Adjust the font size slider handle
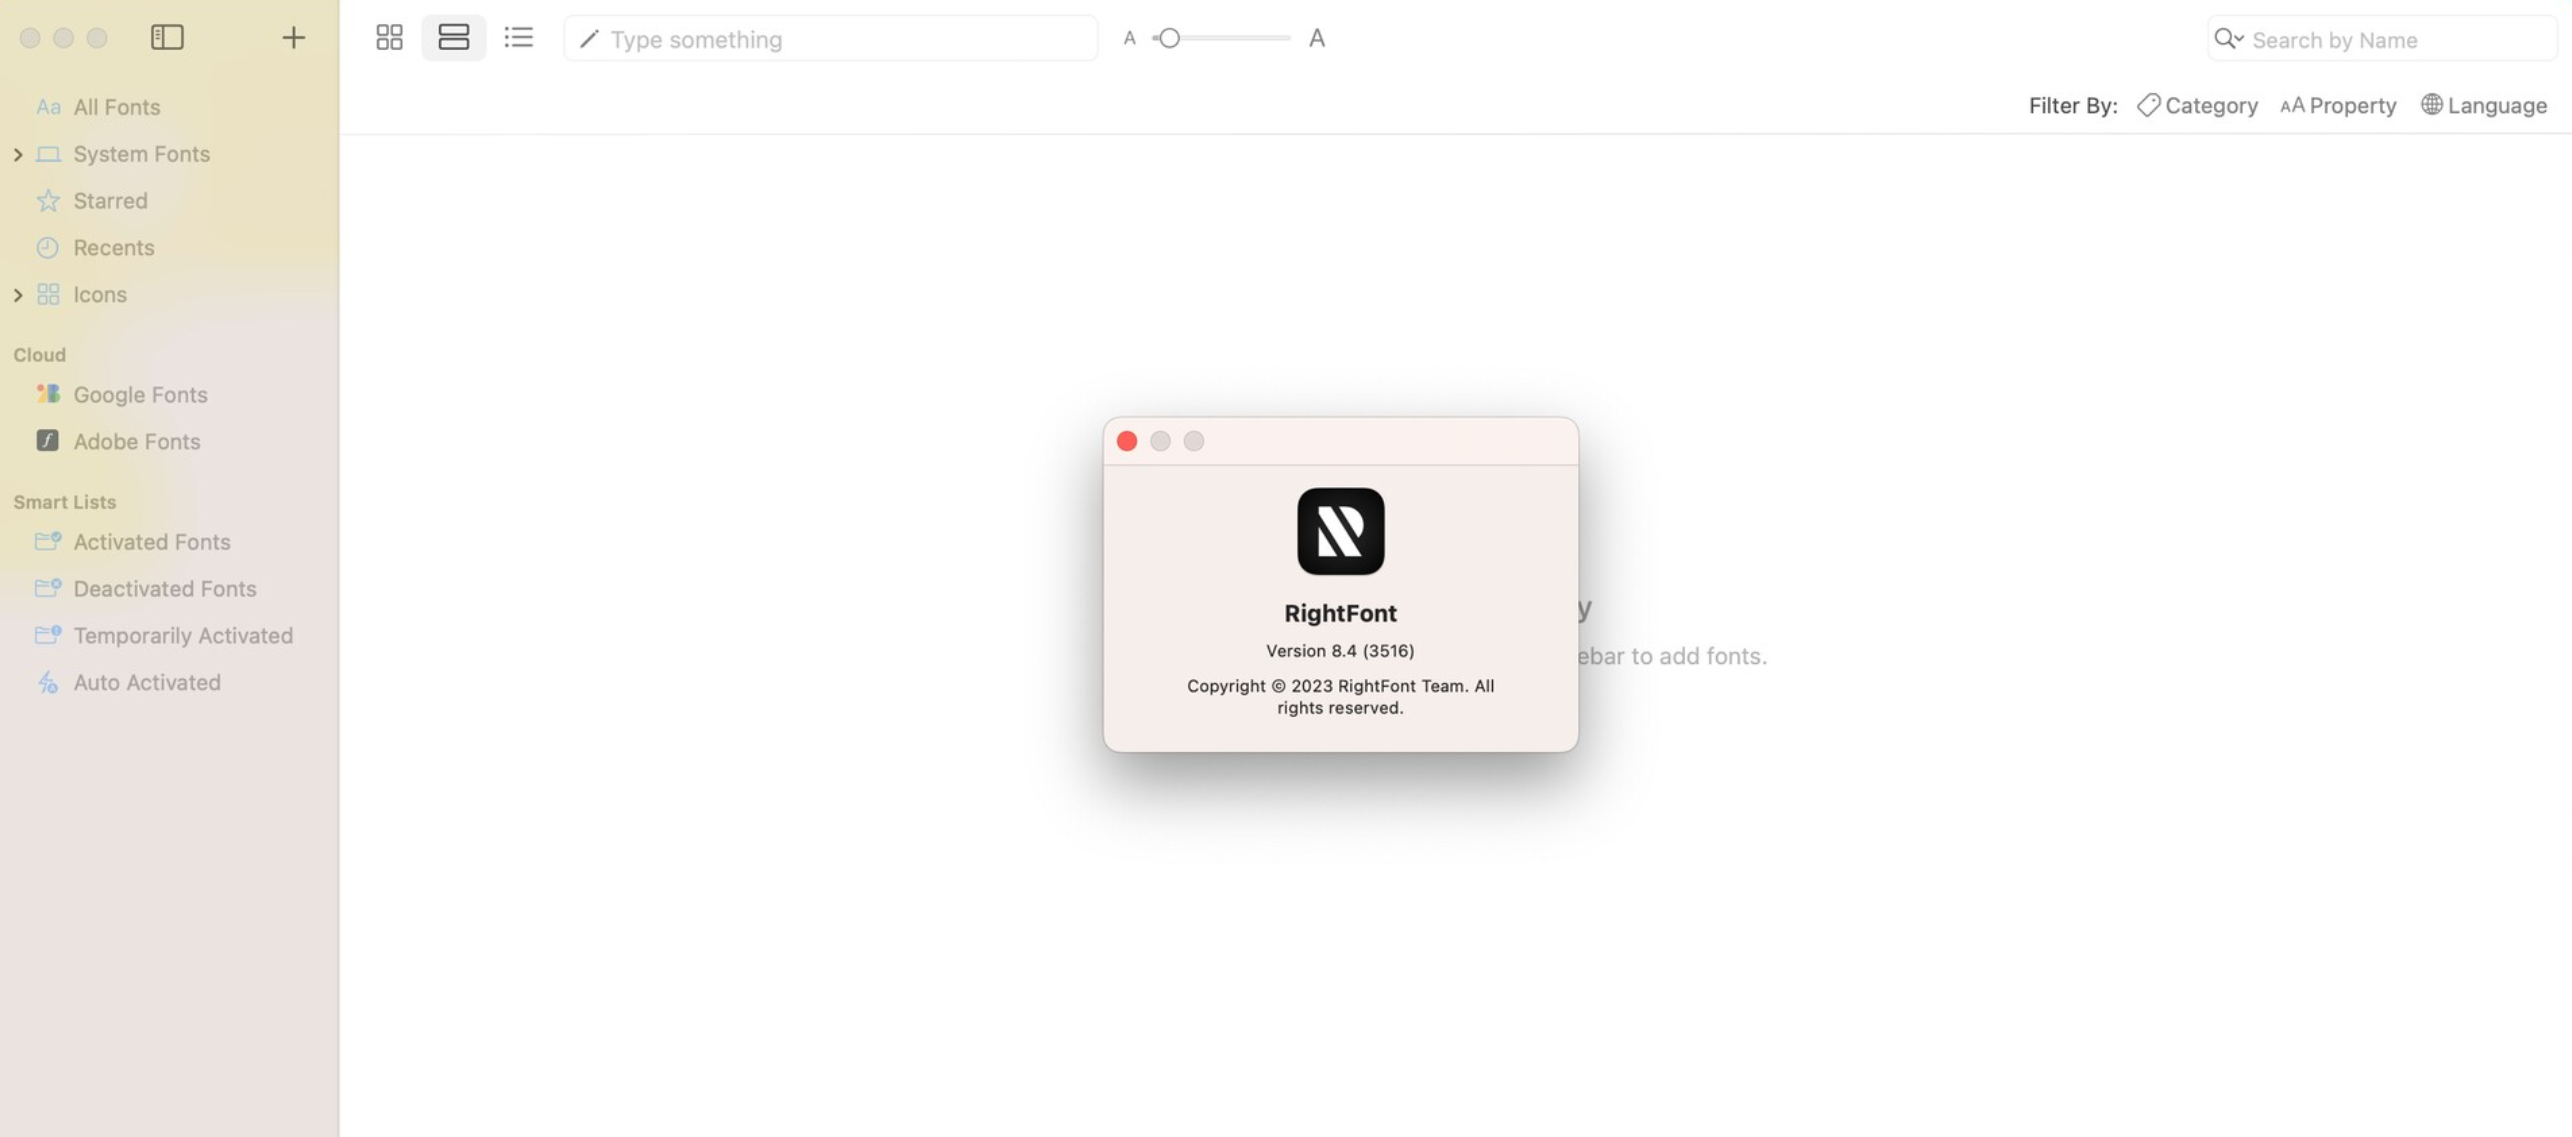 pos(1168,38)
